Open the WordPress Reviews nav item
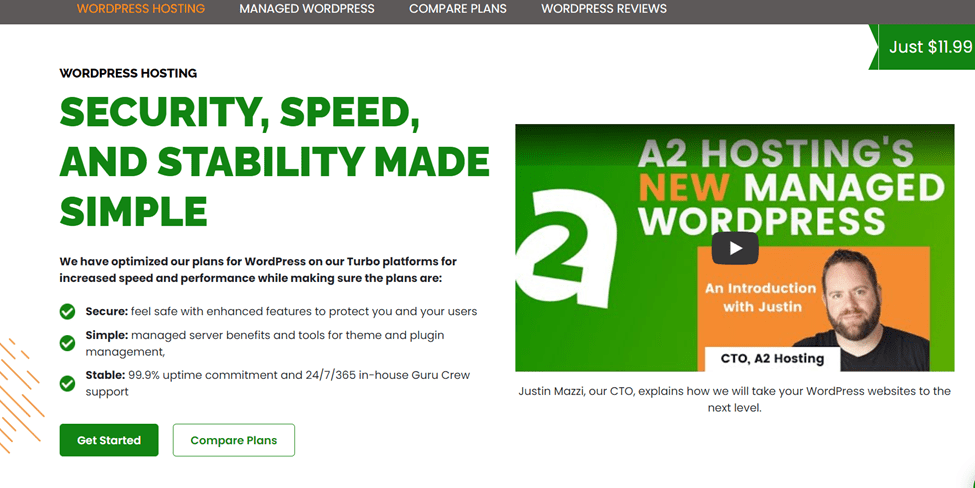The image size is (975, 488). [604, 9]
